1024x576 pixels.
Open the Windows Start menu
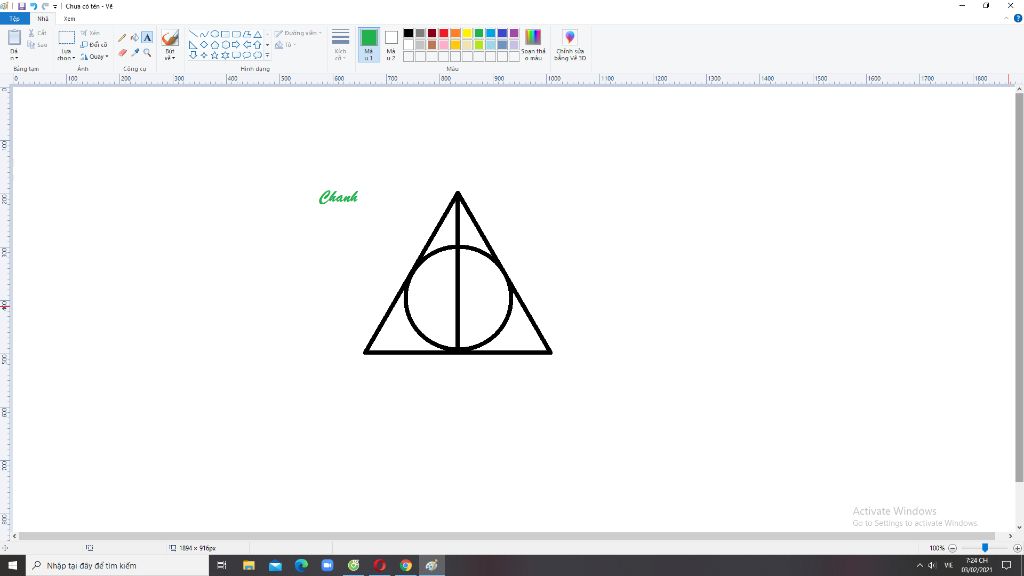coord(12,566)
